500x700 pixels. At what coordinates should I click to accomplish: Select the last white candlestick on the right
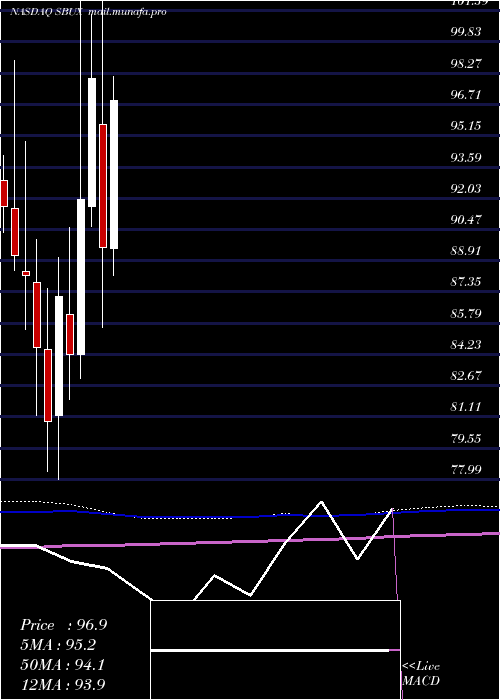(114, 174)
